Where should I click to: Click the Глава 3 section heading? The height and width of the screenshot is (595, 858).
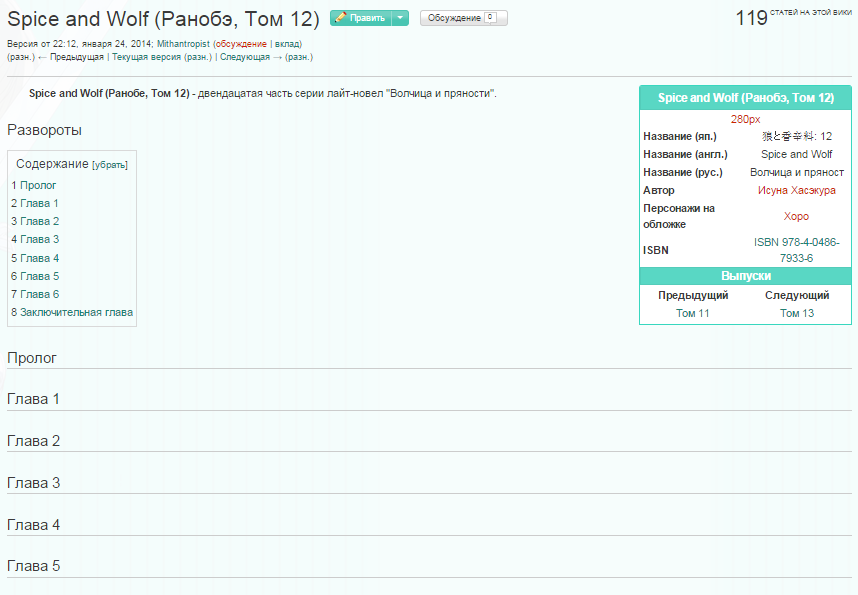33,483
